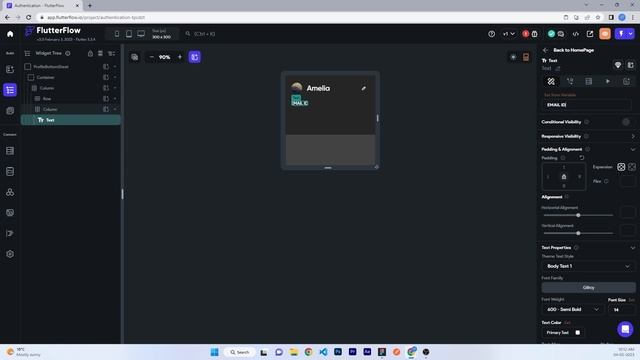
Task: Select the Animations play tab icon
Action: 608,82
